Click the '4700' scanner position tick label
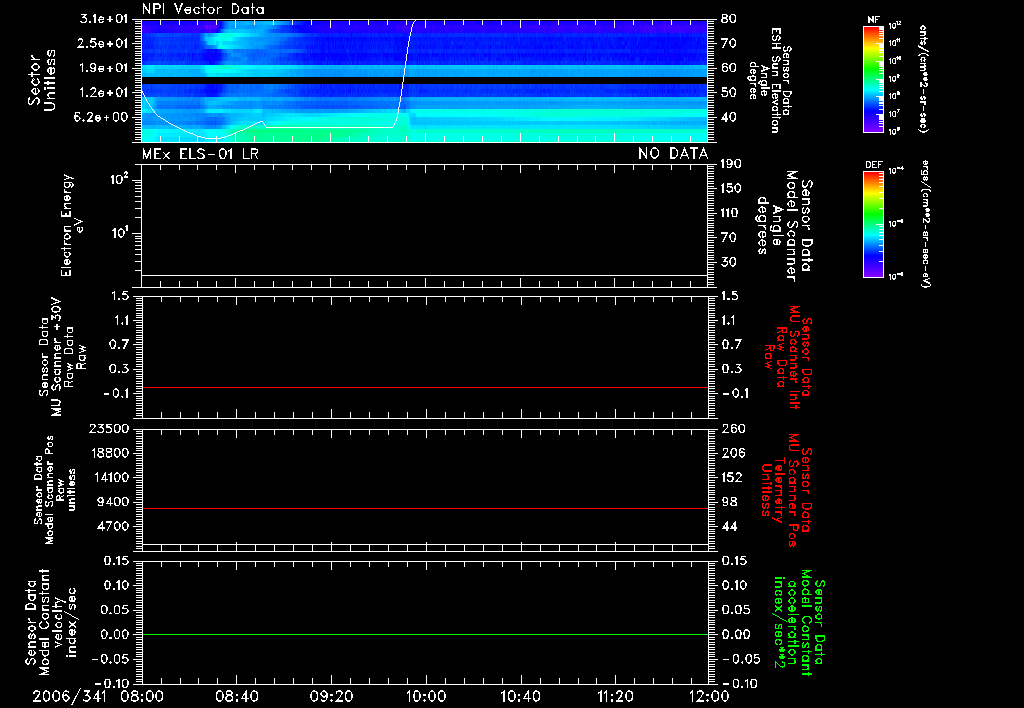Image resolution: width=1024 pixels, height=708 pixels. point(113,526)
